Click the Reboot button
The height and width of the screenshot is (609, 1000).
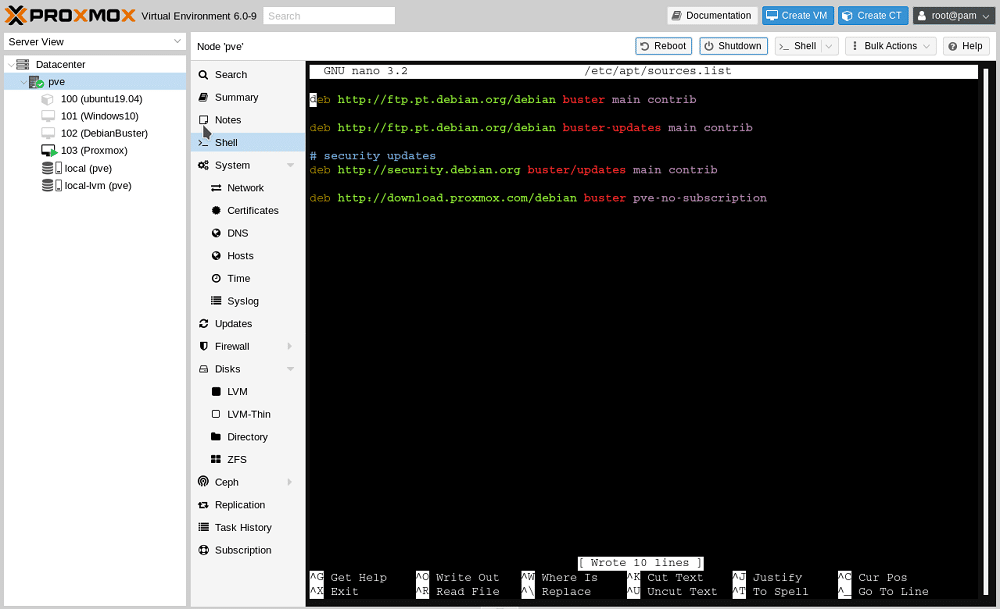[663, 46]
